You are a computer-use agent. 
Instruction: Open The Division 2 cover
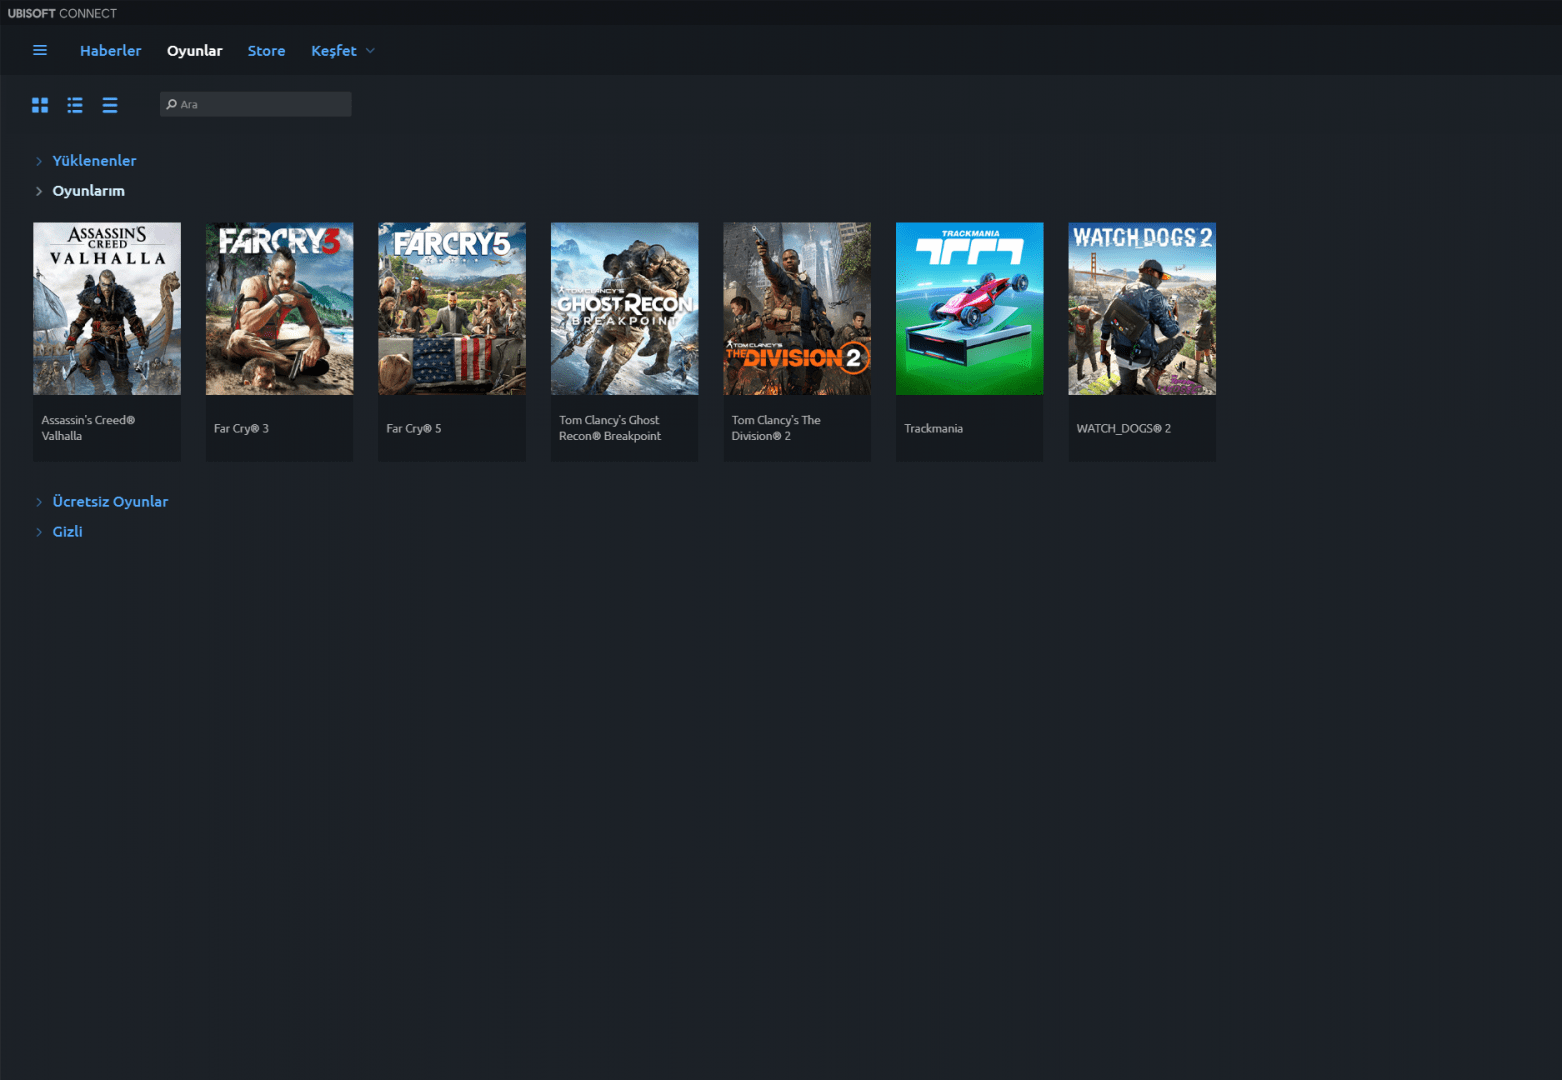click(x=797, y=308)
